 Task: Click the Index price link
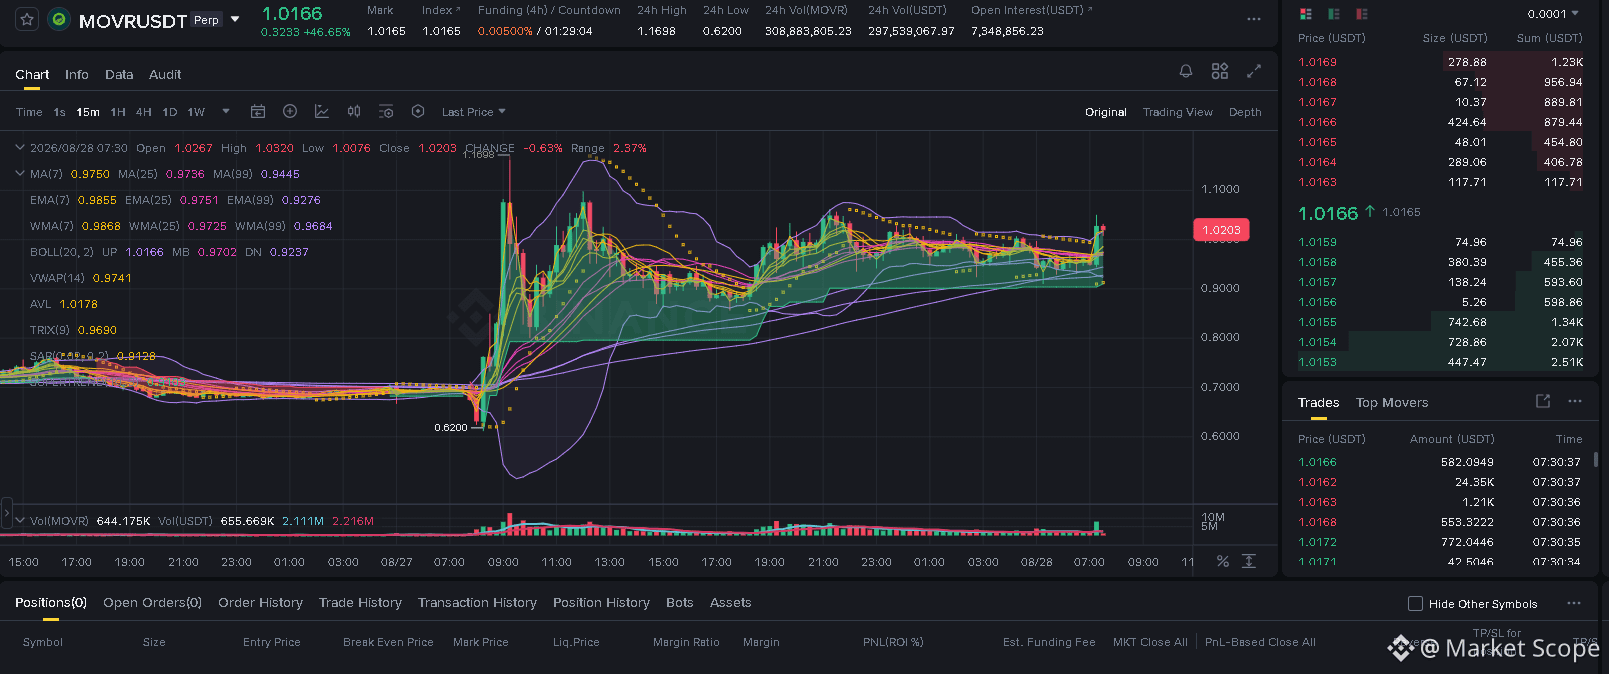(x=441, y=10)
